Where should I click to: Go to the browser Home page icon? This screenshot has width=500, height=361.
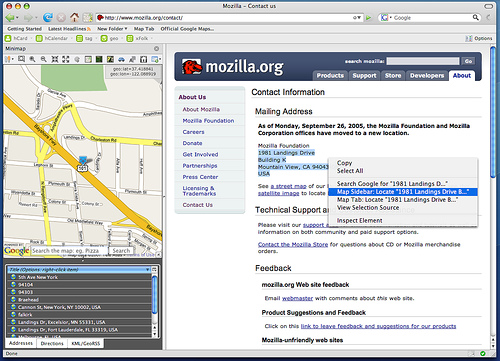[74, 17]
